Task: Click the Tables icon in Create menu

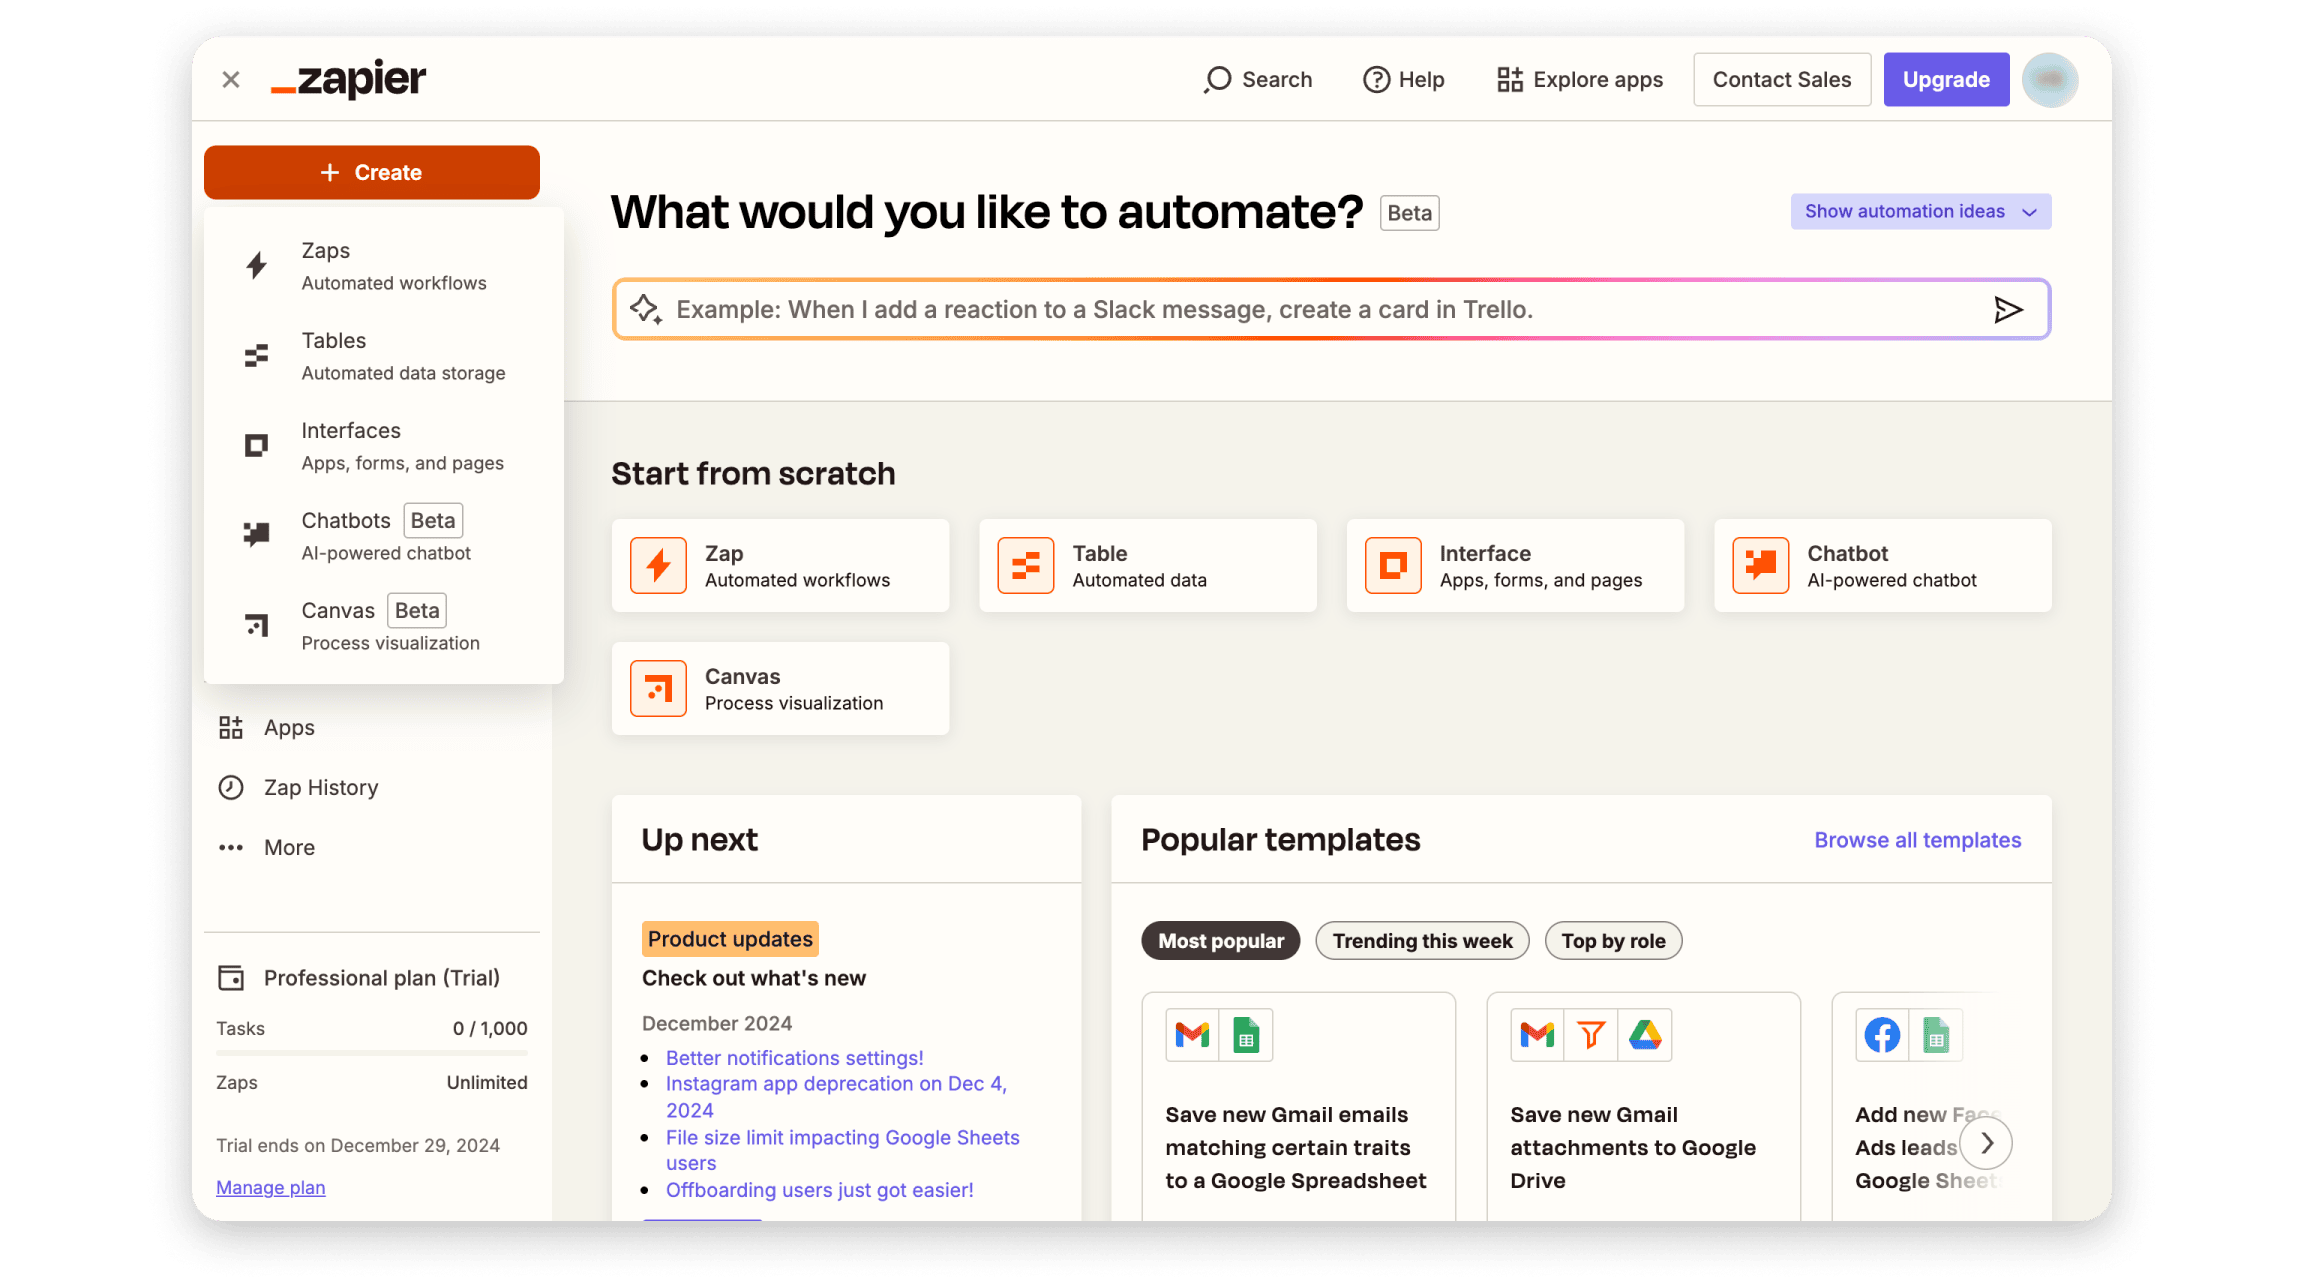Action: [x=257, y=355]
